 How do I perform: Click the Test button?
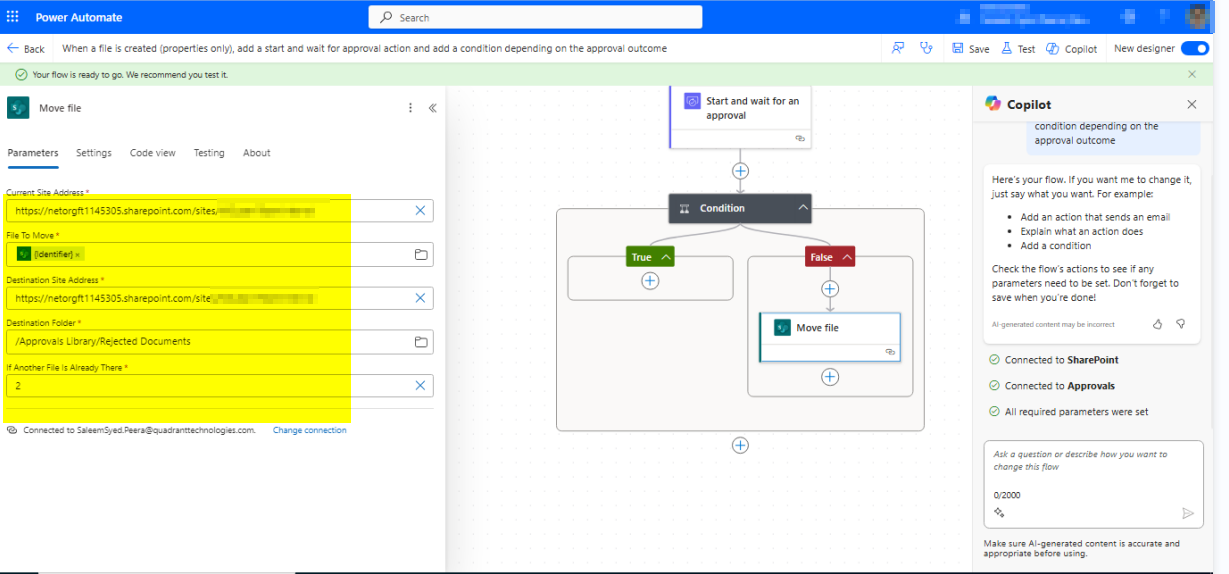[1018, 48]
